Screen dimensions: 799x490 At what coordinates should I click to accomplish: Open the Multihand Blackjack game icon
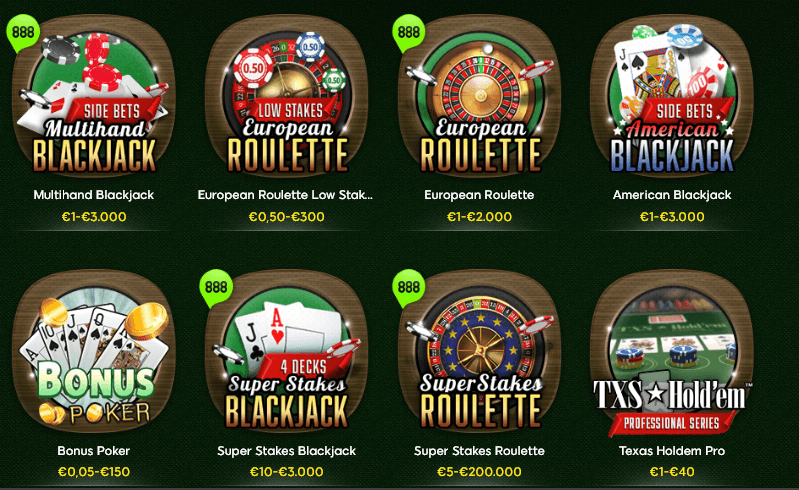94,97
